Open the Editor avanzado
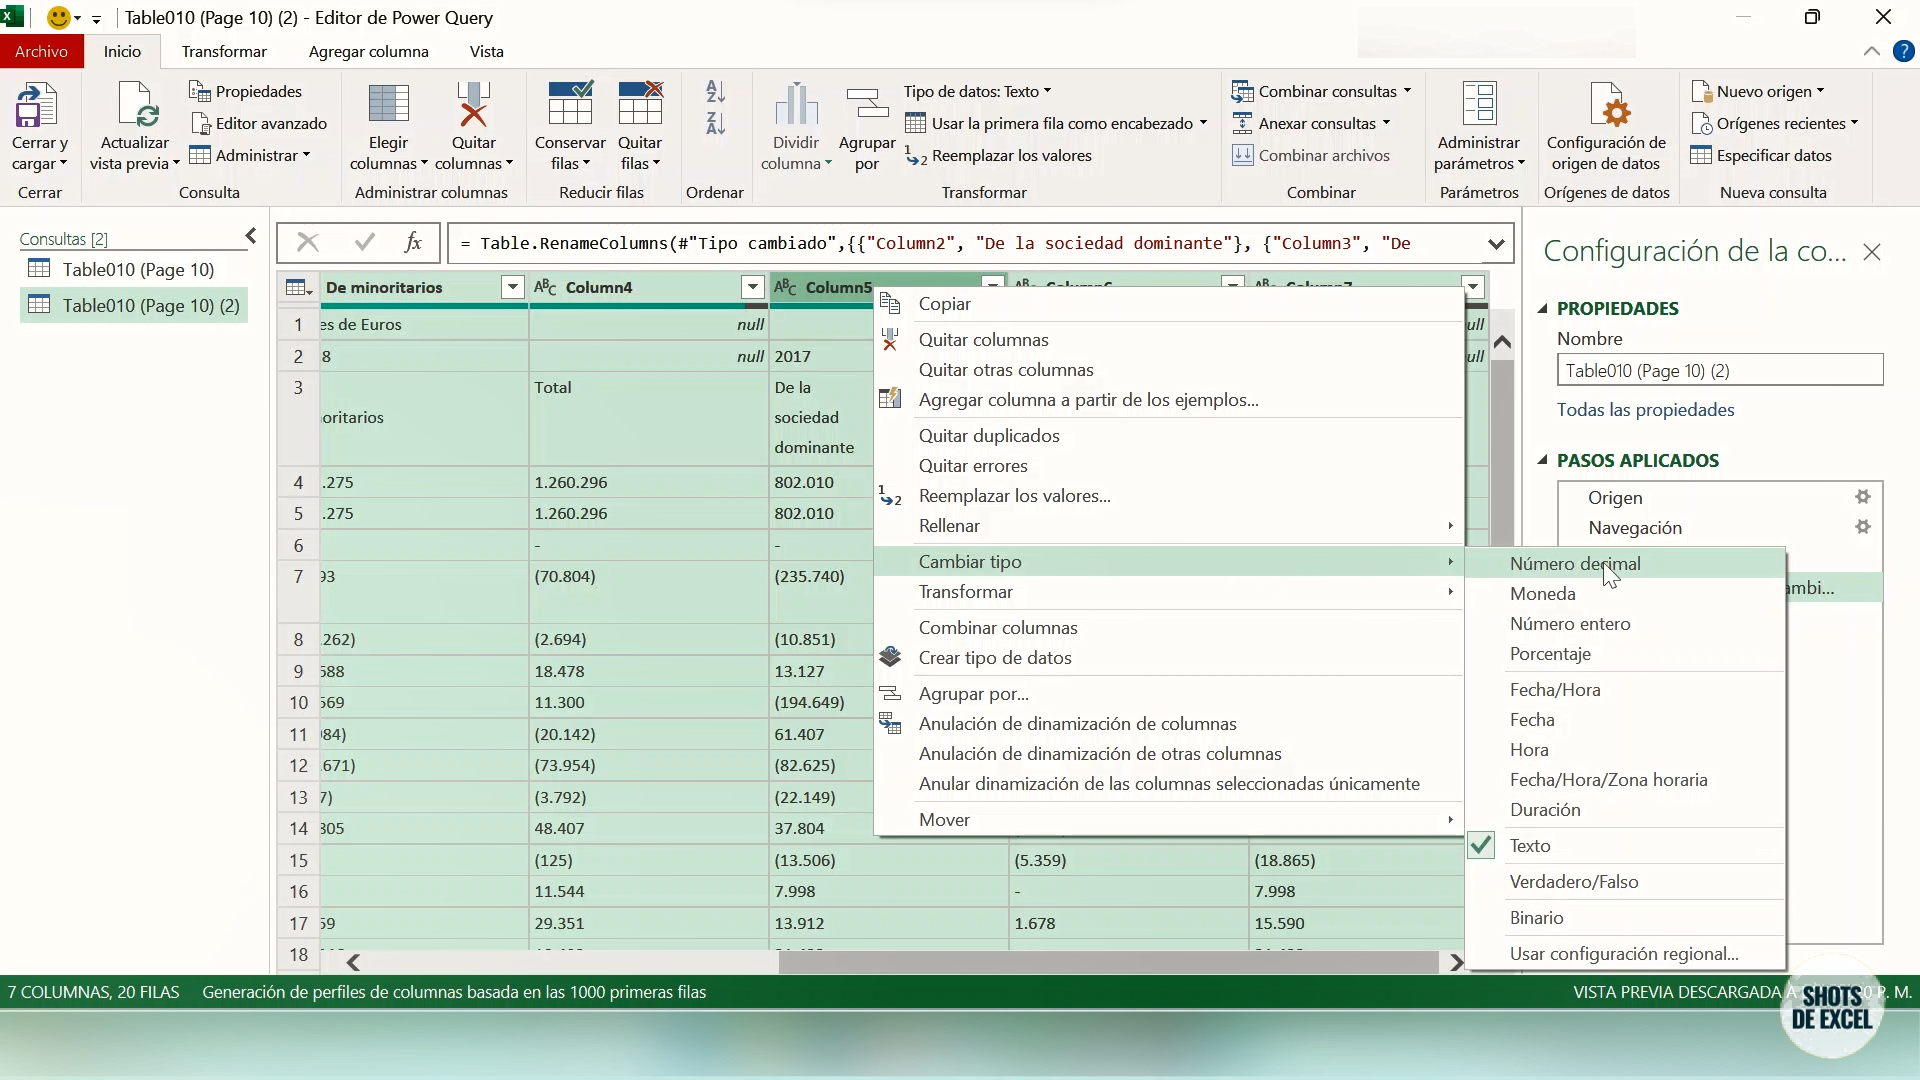Screen dimensions: 1920x1080 [x=259, y=123]
